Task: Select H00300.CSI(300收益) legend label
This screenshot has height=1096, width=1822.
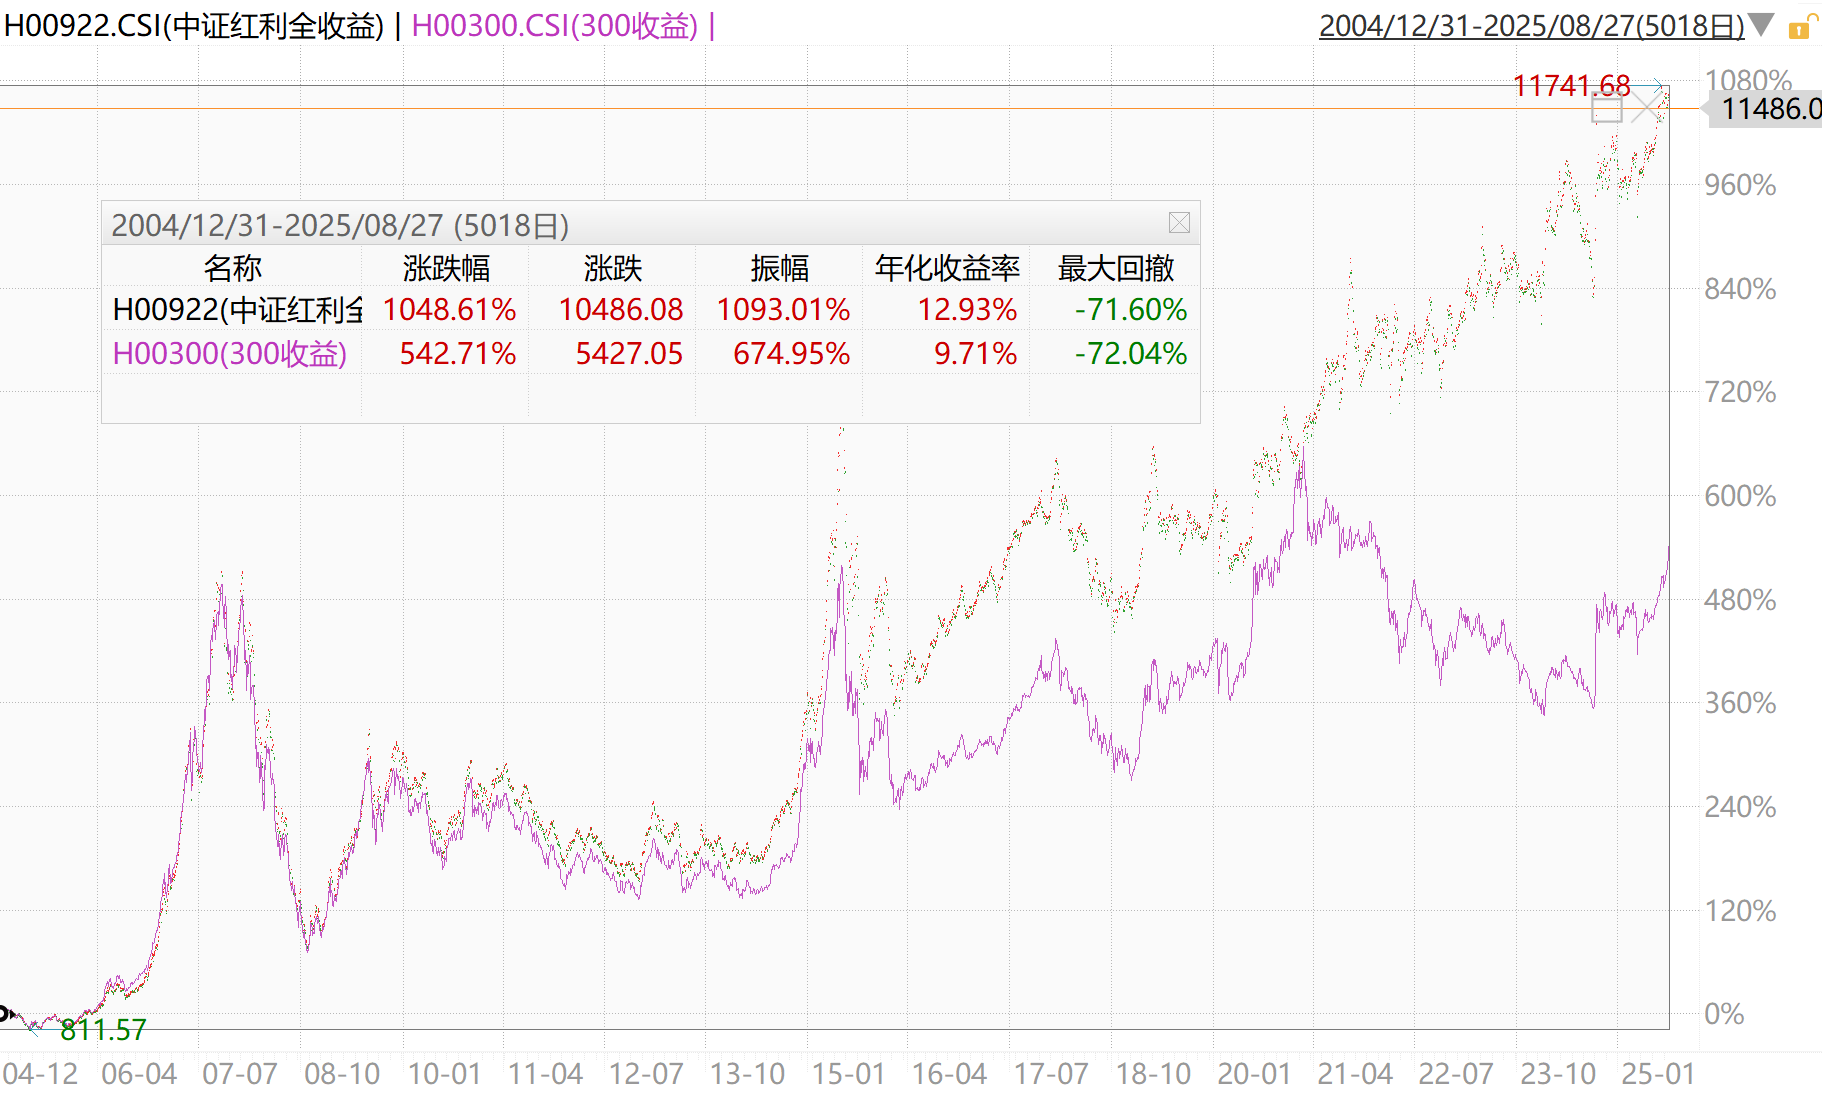Action: [554, 26]
